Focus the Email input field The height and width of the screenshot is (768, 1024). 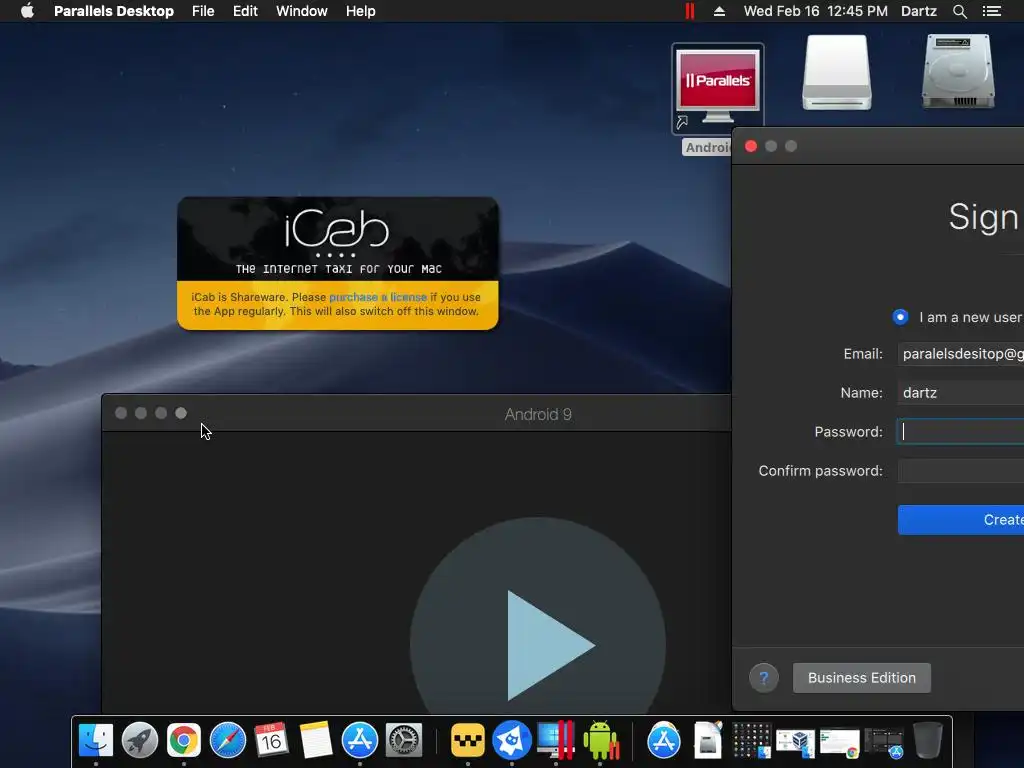[x=961, y=354]
